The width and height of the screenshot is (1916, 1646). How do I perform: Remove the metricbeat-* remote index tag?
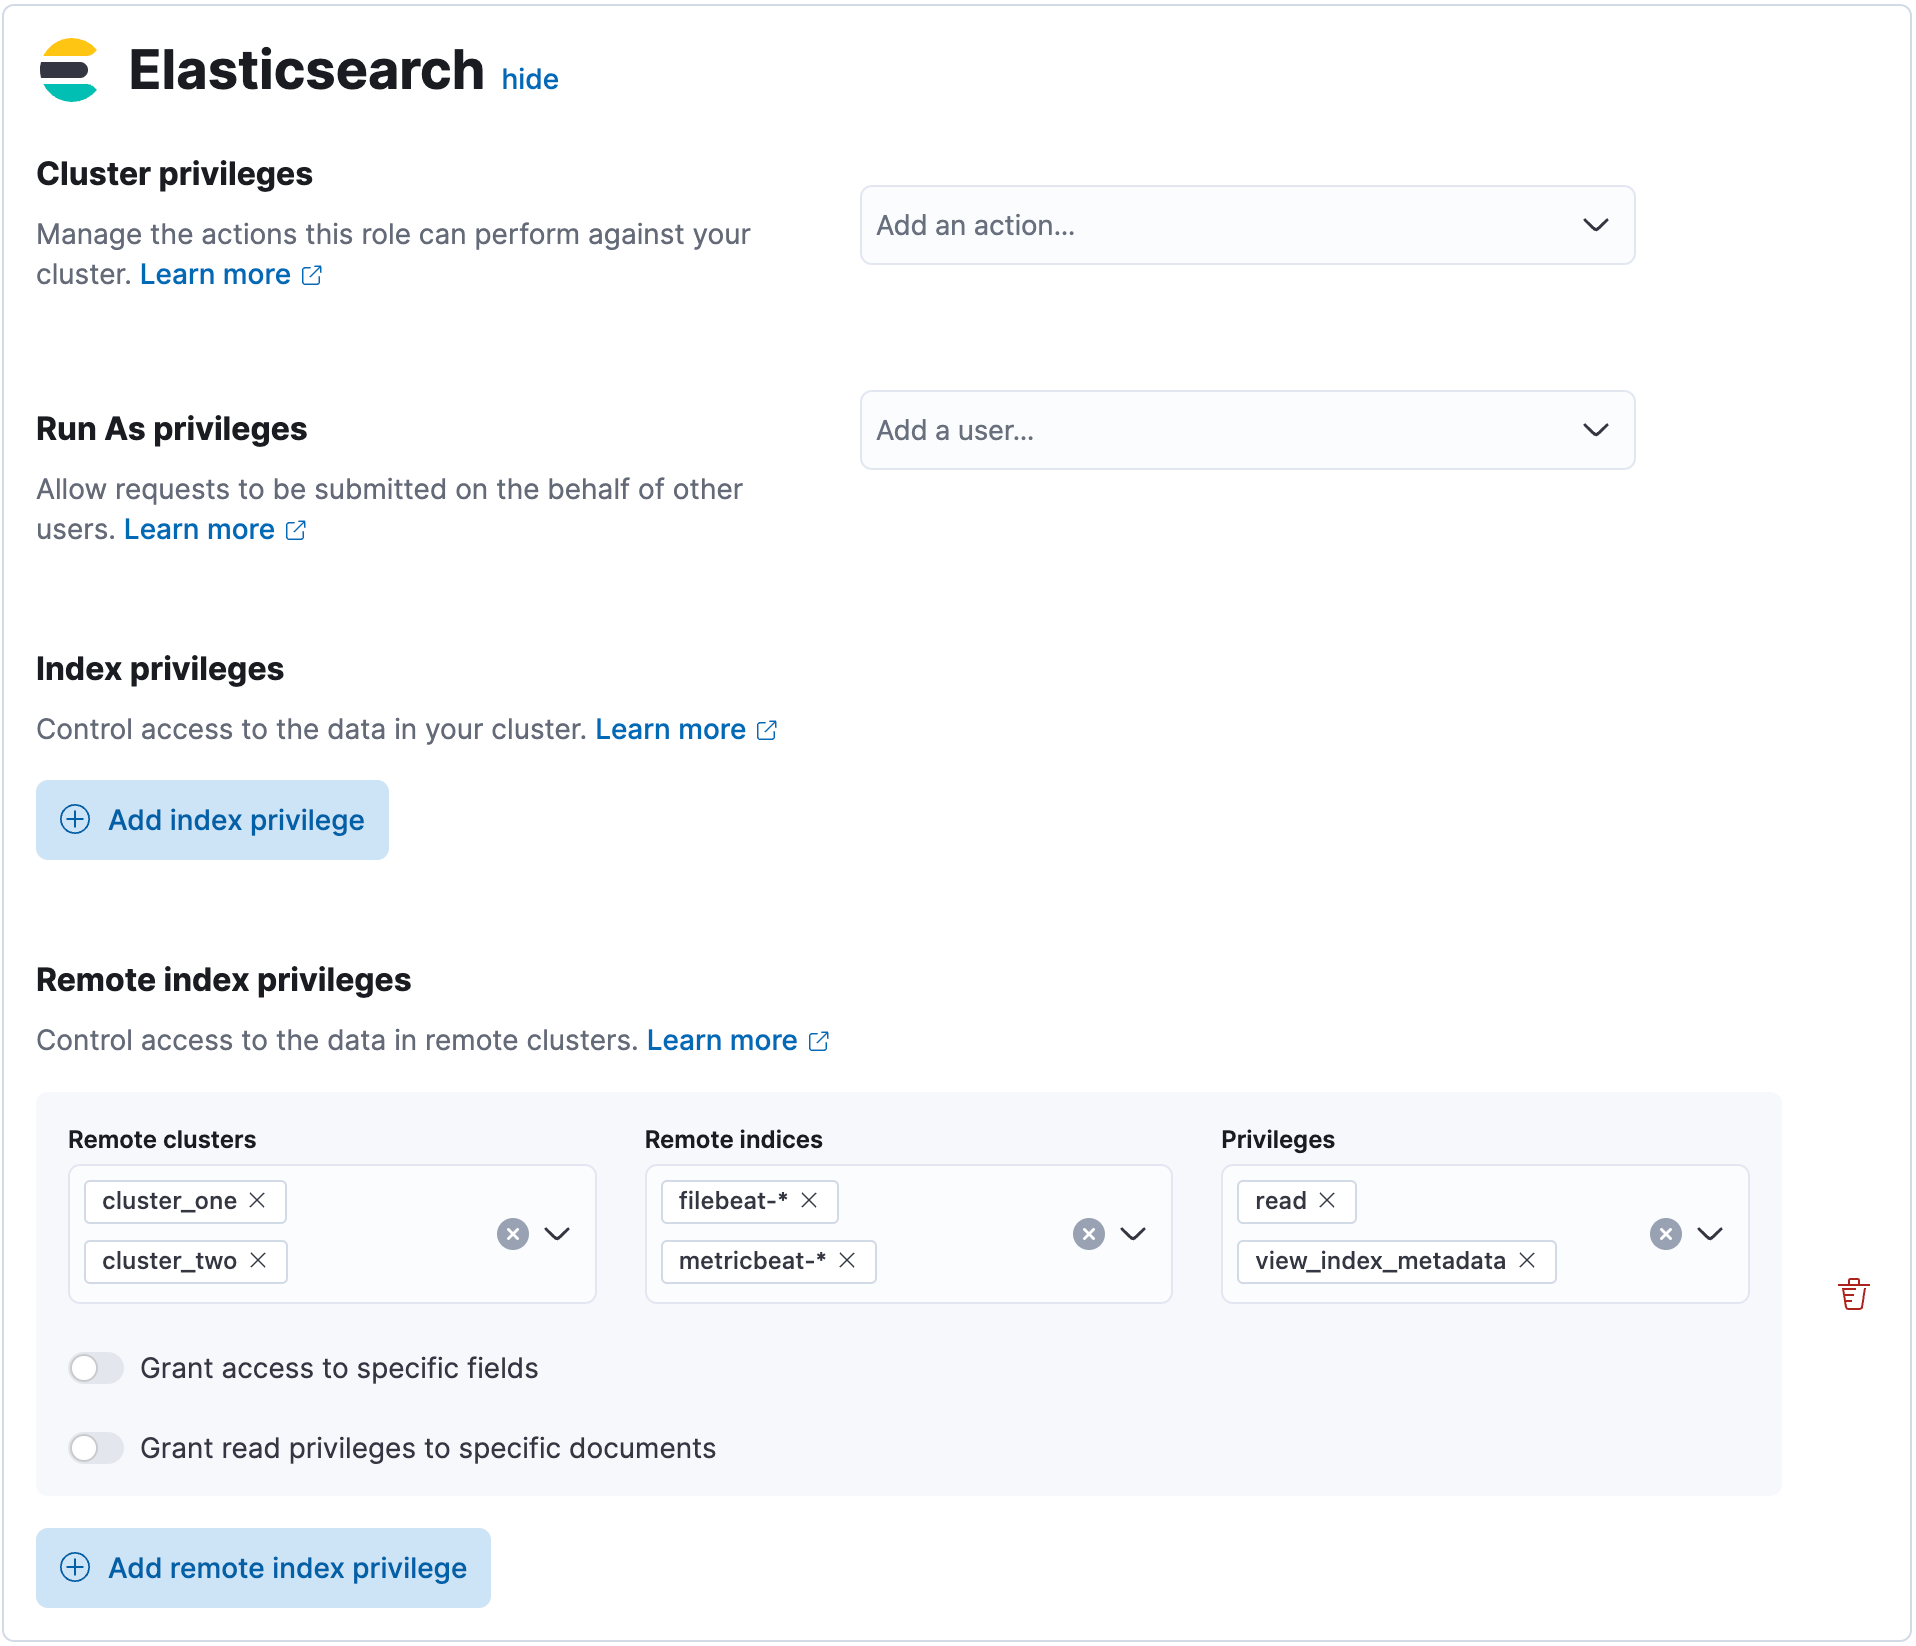click(x=846, y=1261)
